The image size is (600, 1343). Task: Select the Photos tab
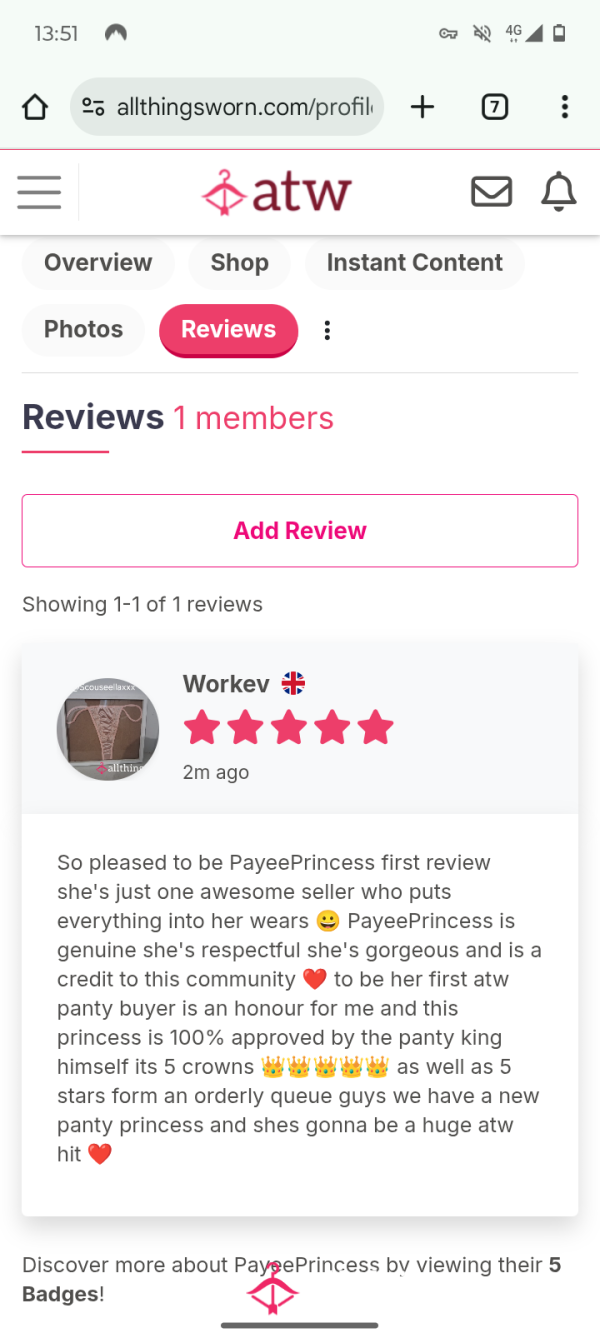coord(83,330)
